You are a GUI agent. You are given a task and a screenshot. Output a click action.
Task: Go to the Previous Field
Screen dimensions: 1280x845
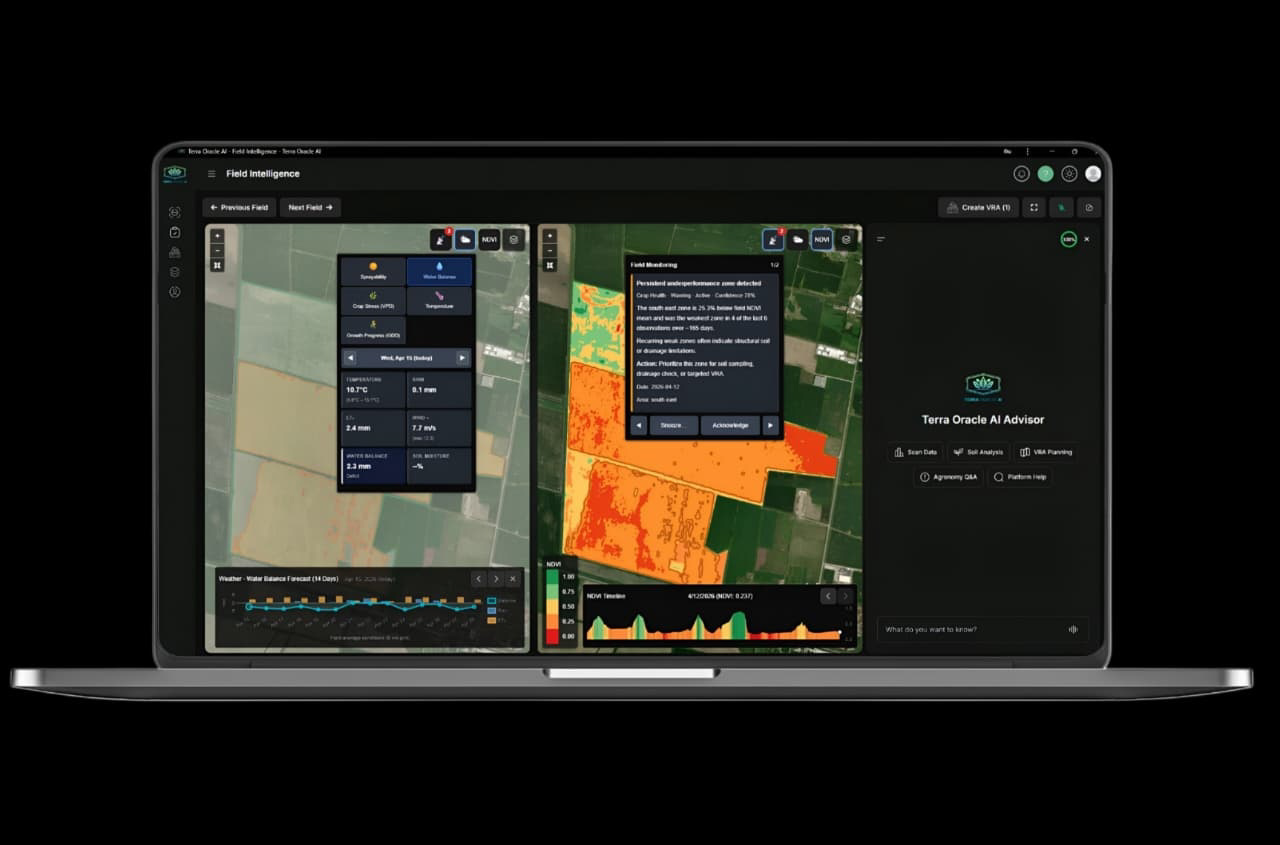pyautogui.click(x=239, y=207)
